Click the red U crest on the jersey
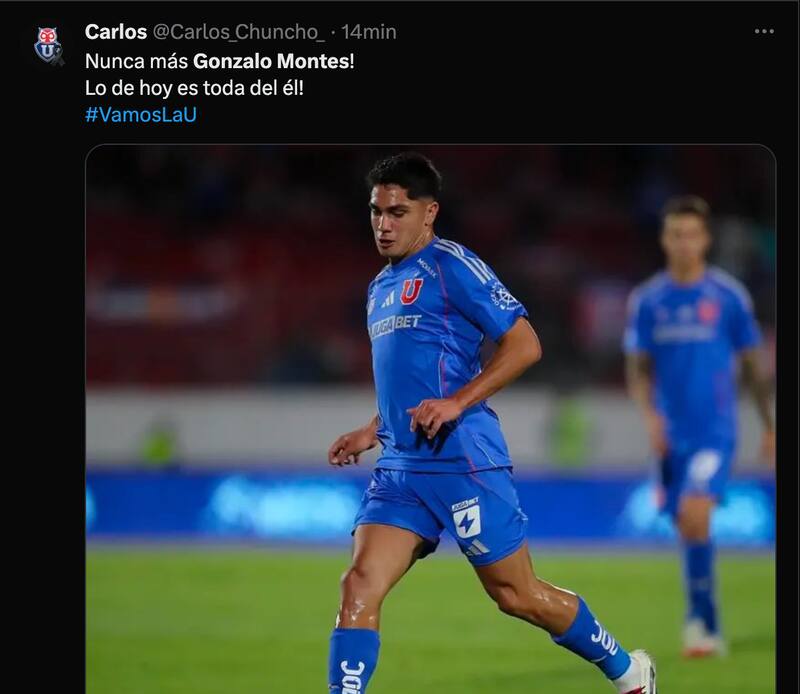The image size is (800, 694). 411,291
